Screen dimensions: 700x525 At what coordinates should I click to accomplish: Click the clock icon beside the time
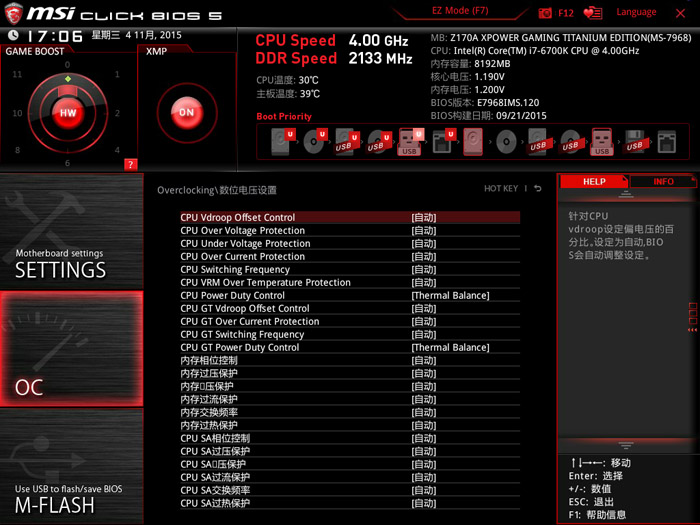[x=12, y=35]
